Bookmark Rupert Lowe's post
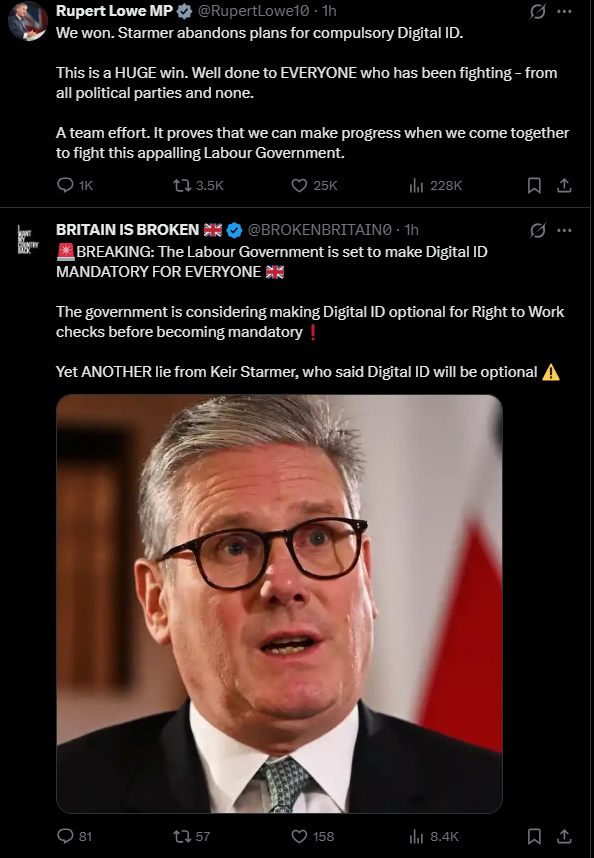 point(534,185)
